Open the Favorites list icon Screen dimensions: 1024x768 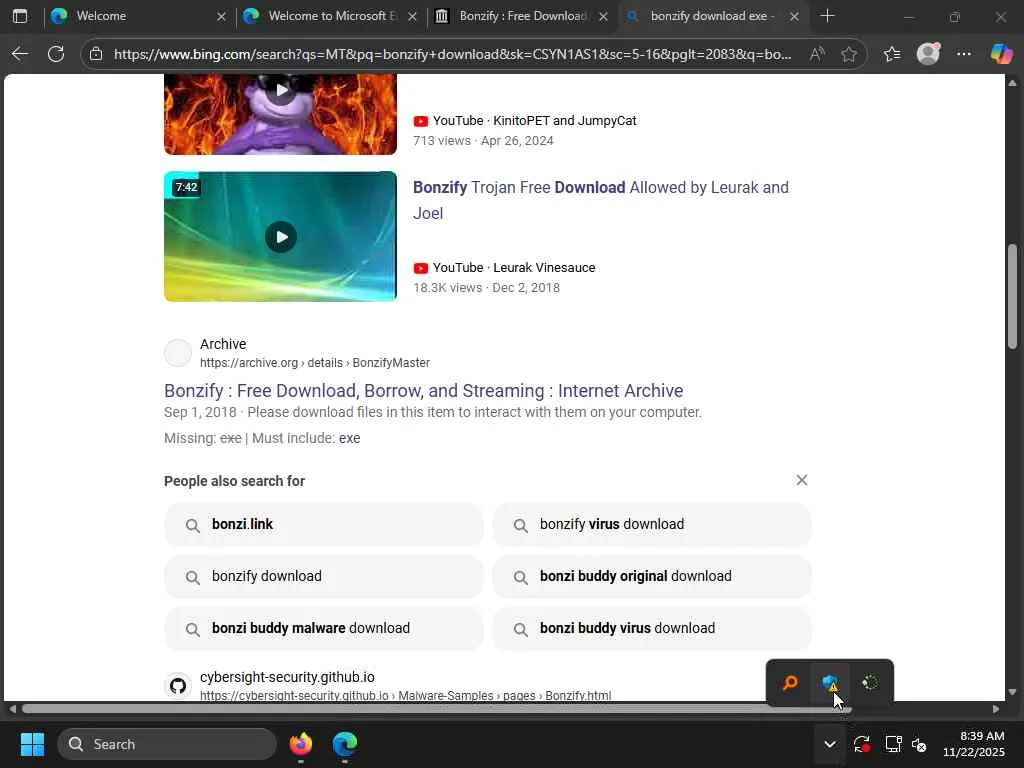point(892,54)
